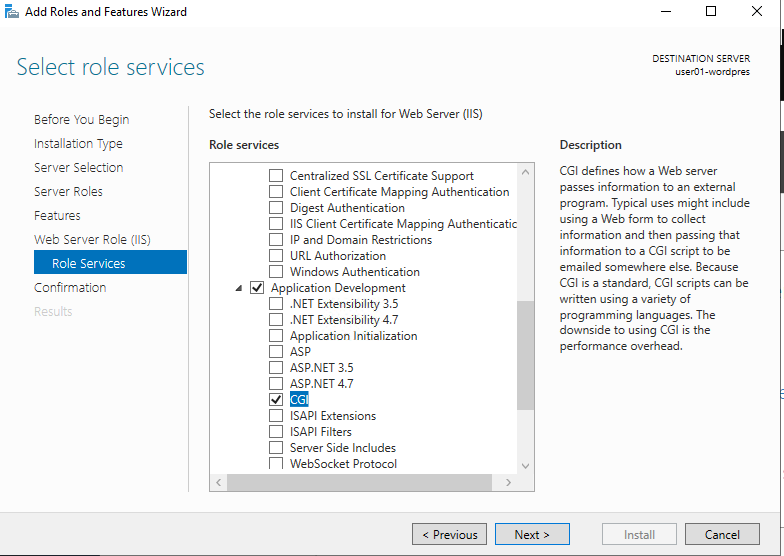Image resolution: width=784 pixels, height=556 pixels.
Task: Click the scroll down arrow of role services list
Action: point(525,466)
